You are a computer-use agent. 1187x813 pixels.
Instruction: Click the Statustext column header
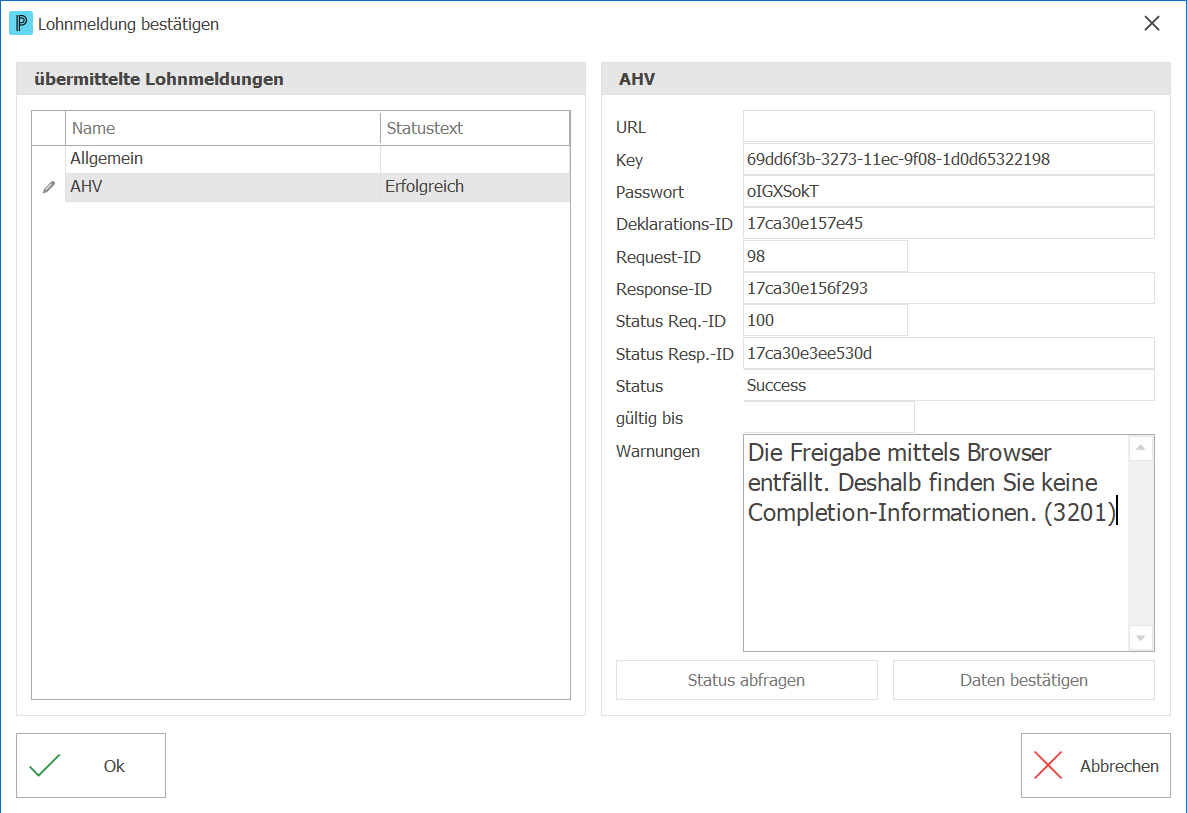pyautogui.click(x=475, y=128)
